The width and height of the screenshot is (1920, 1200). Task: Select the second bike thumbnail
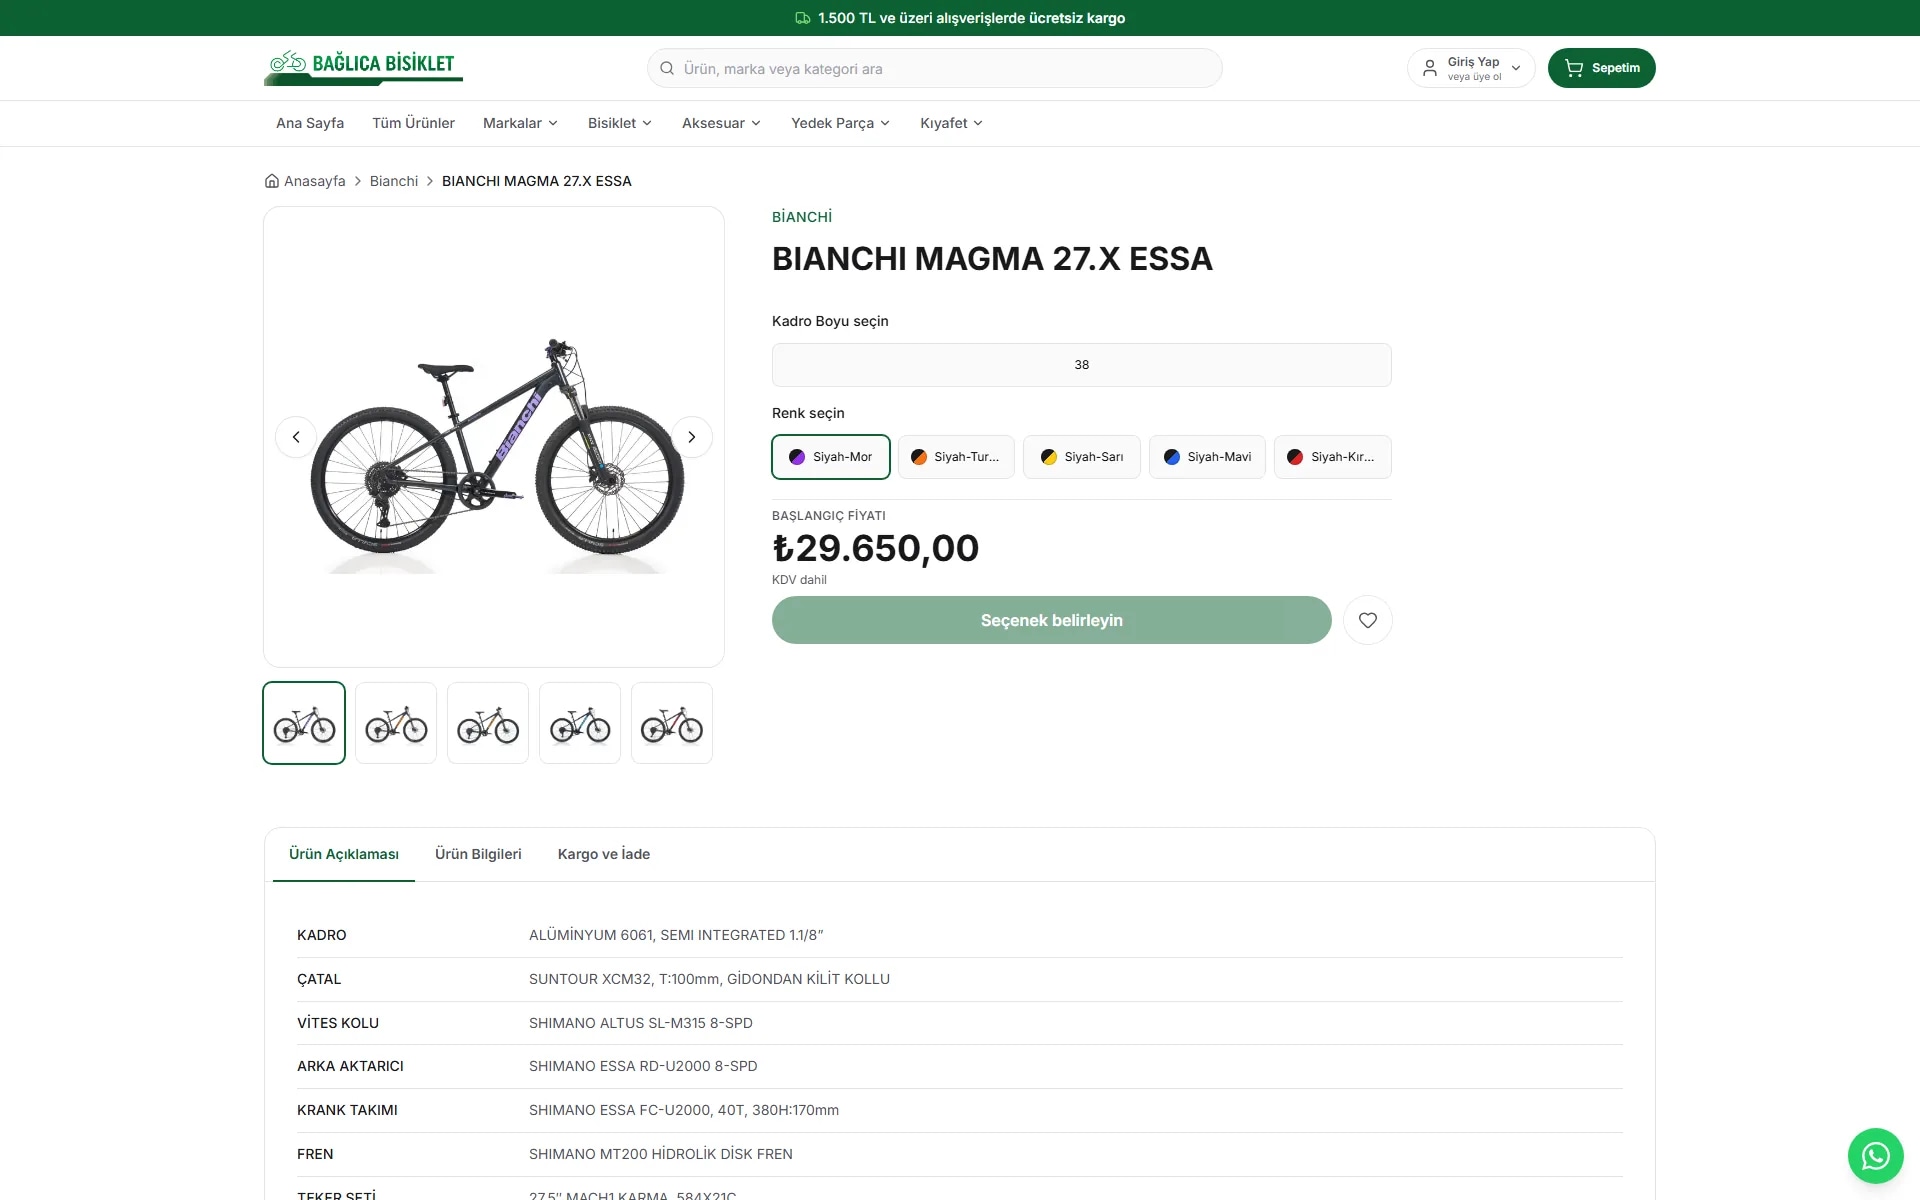tap(396, 723)
